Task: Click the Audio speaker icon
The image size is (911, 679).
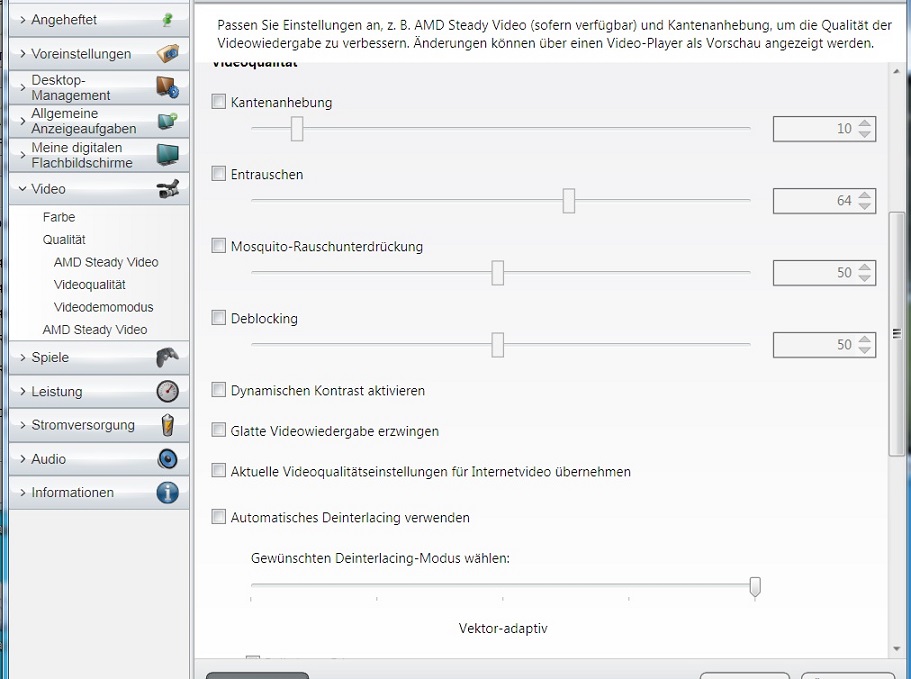Action: point(167,459)
